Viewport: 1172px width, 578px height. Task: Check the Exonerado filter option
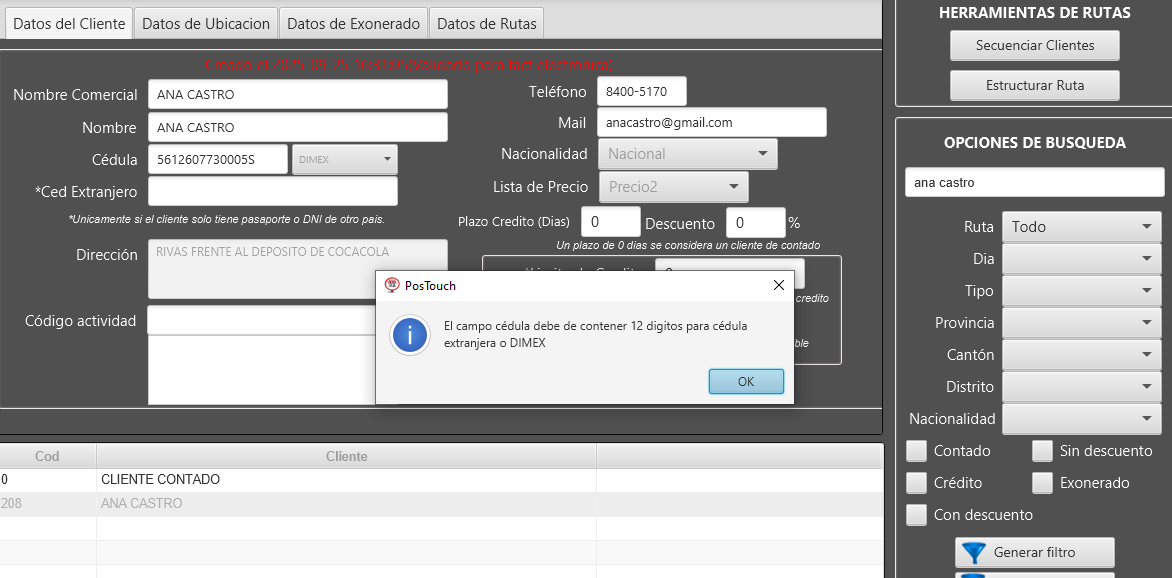(x=1042, y=483)
